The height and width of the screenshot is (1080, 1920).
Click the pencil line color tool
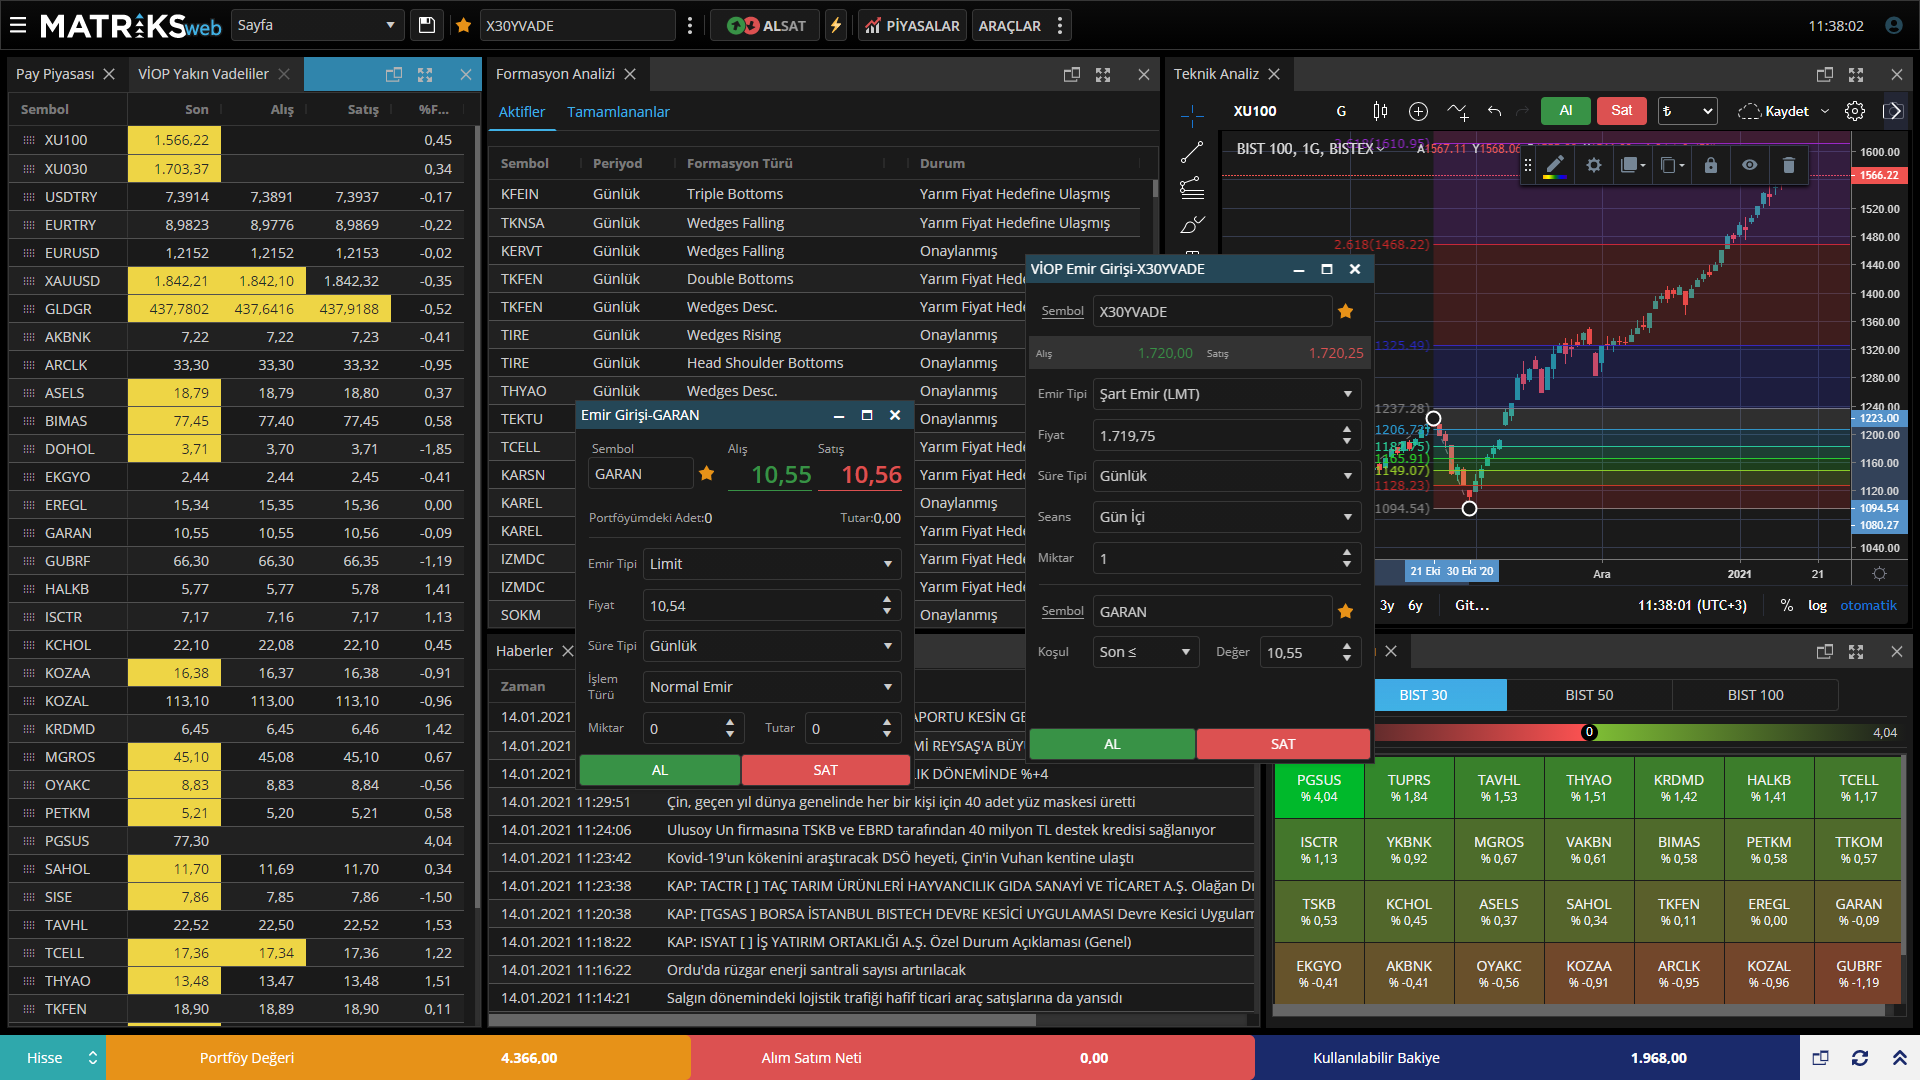coord(1555,165)
